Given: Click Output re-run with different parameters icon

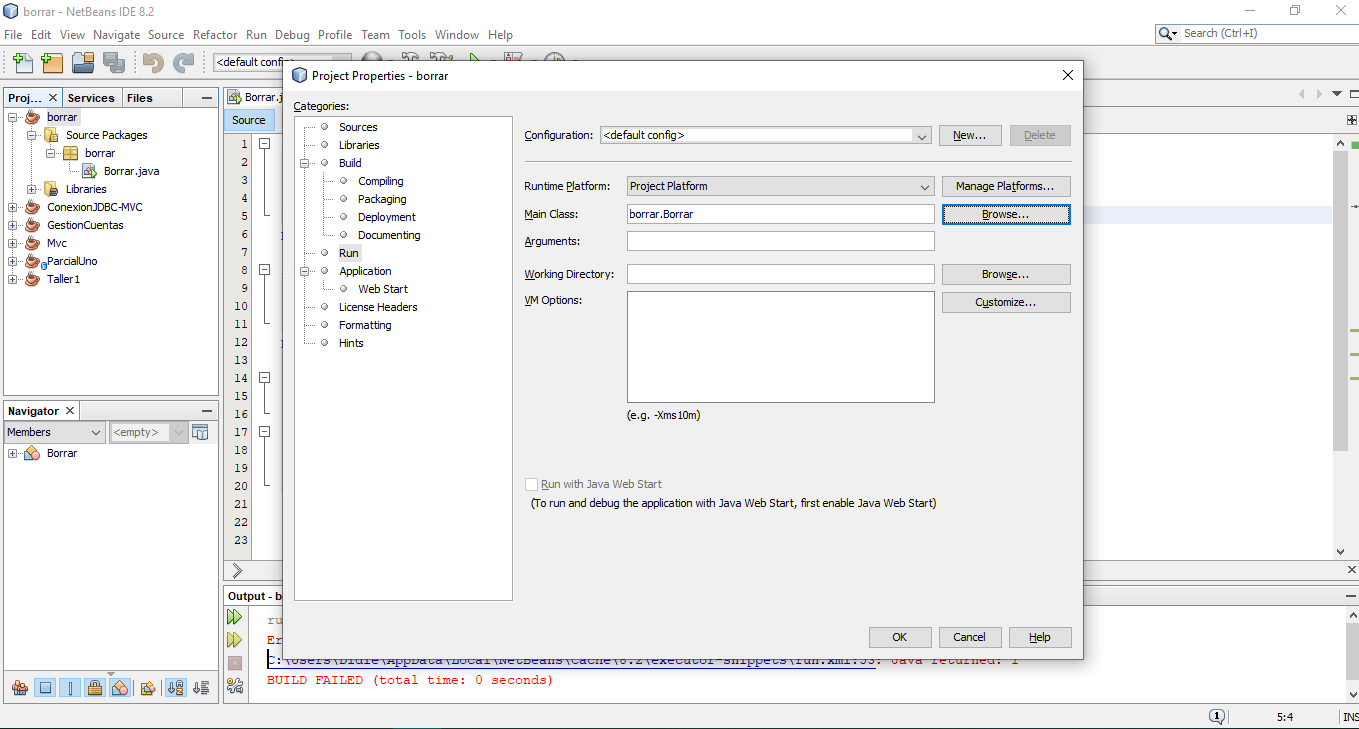Looking at the screenshot, I should pos(235,640).
